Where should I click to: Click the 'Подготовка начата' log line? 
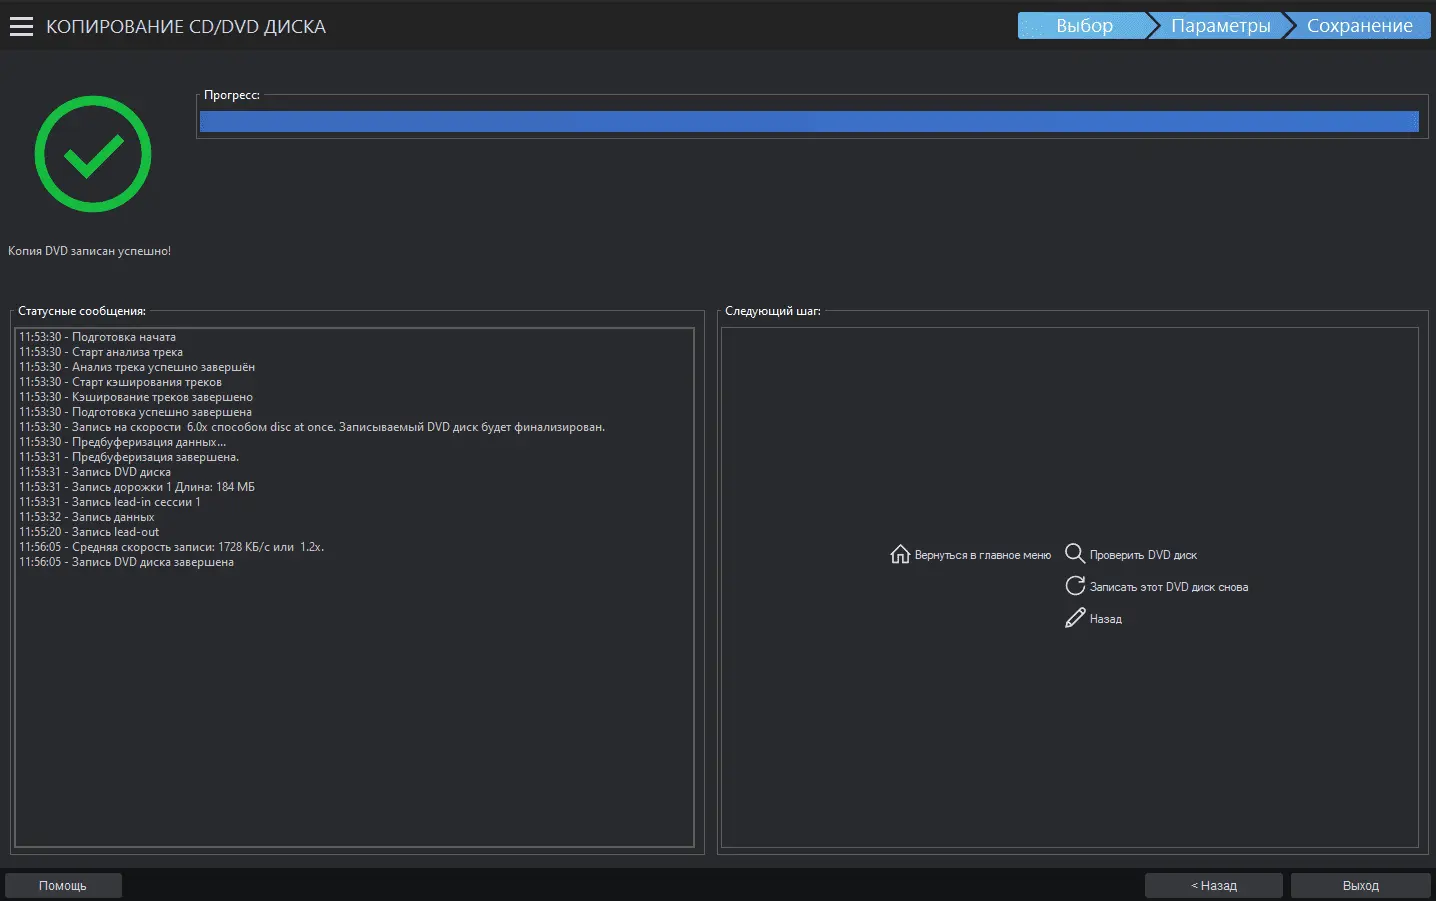[x=123, y=337]
